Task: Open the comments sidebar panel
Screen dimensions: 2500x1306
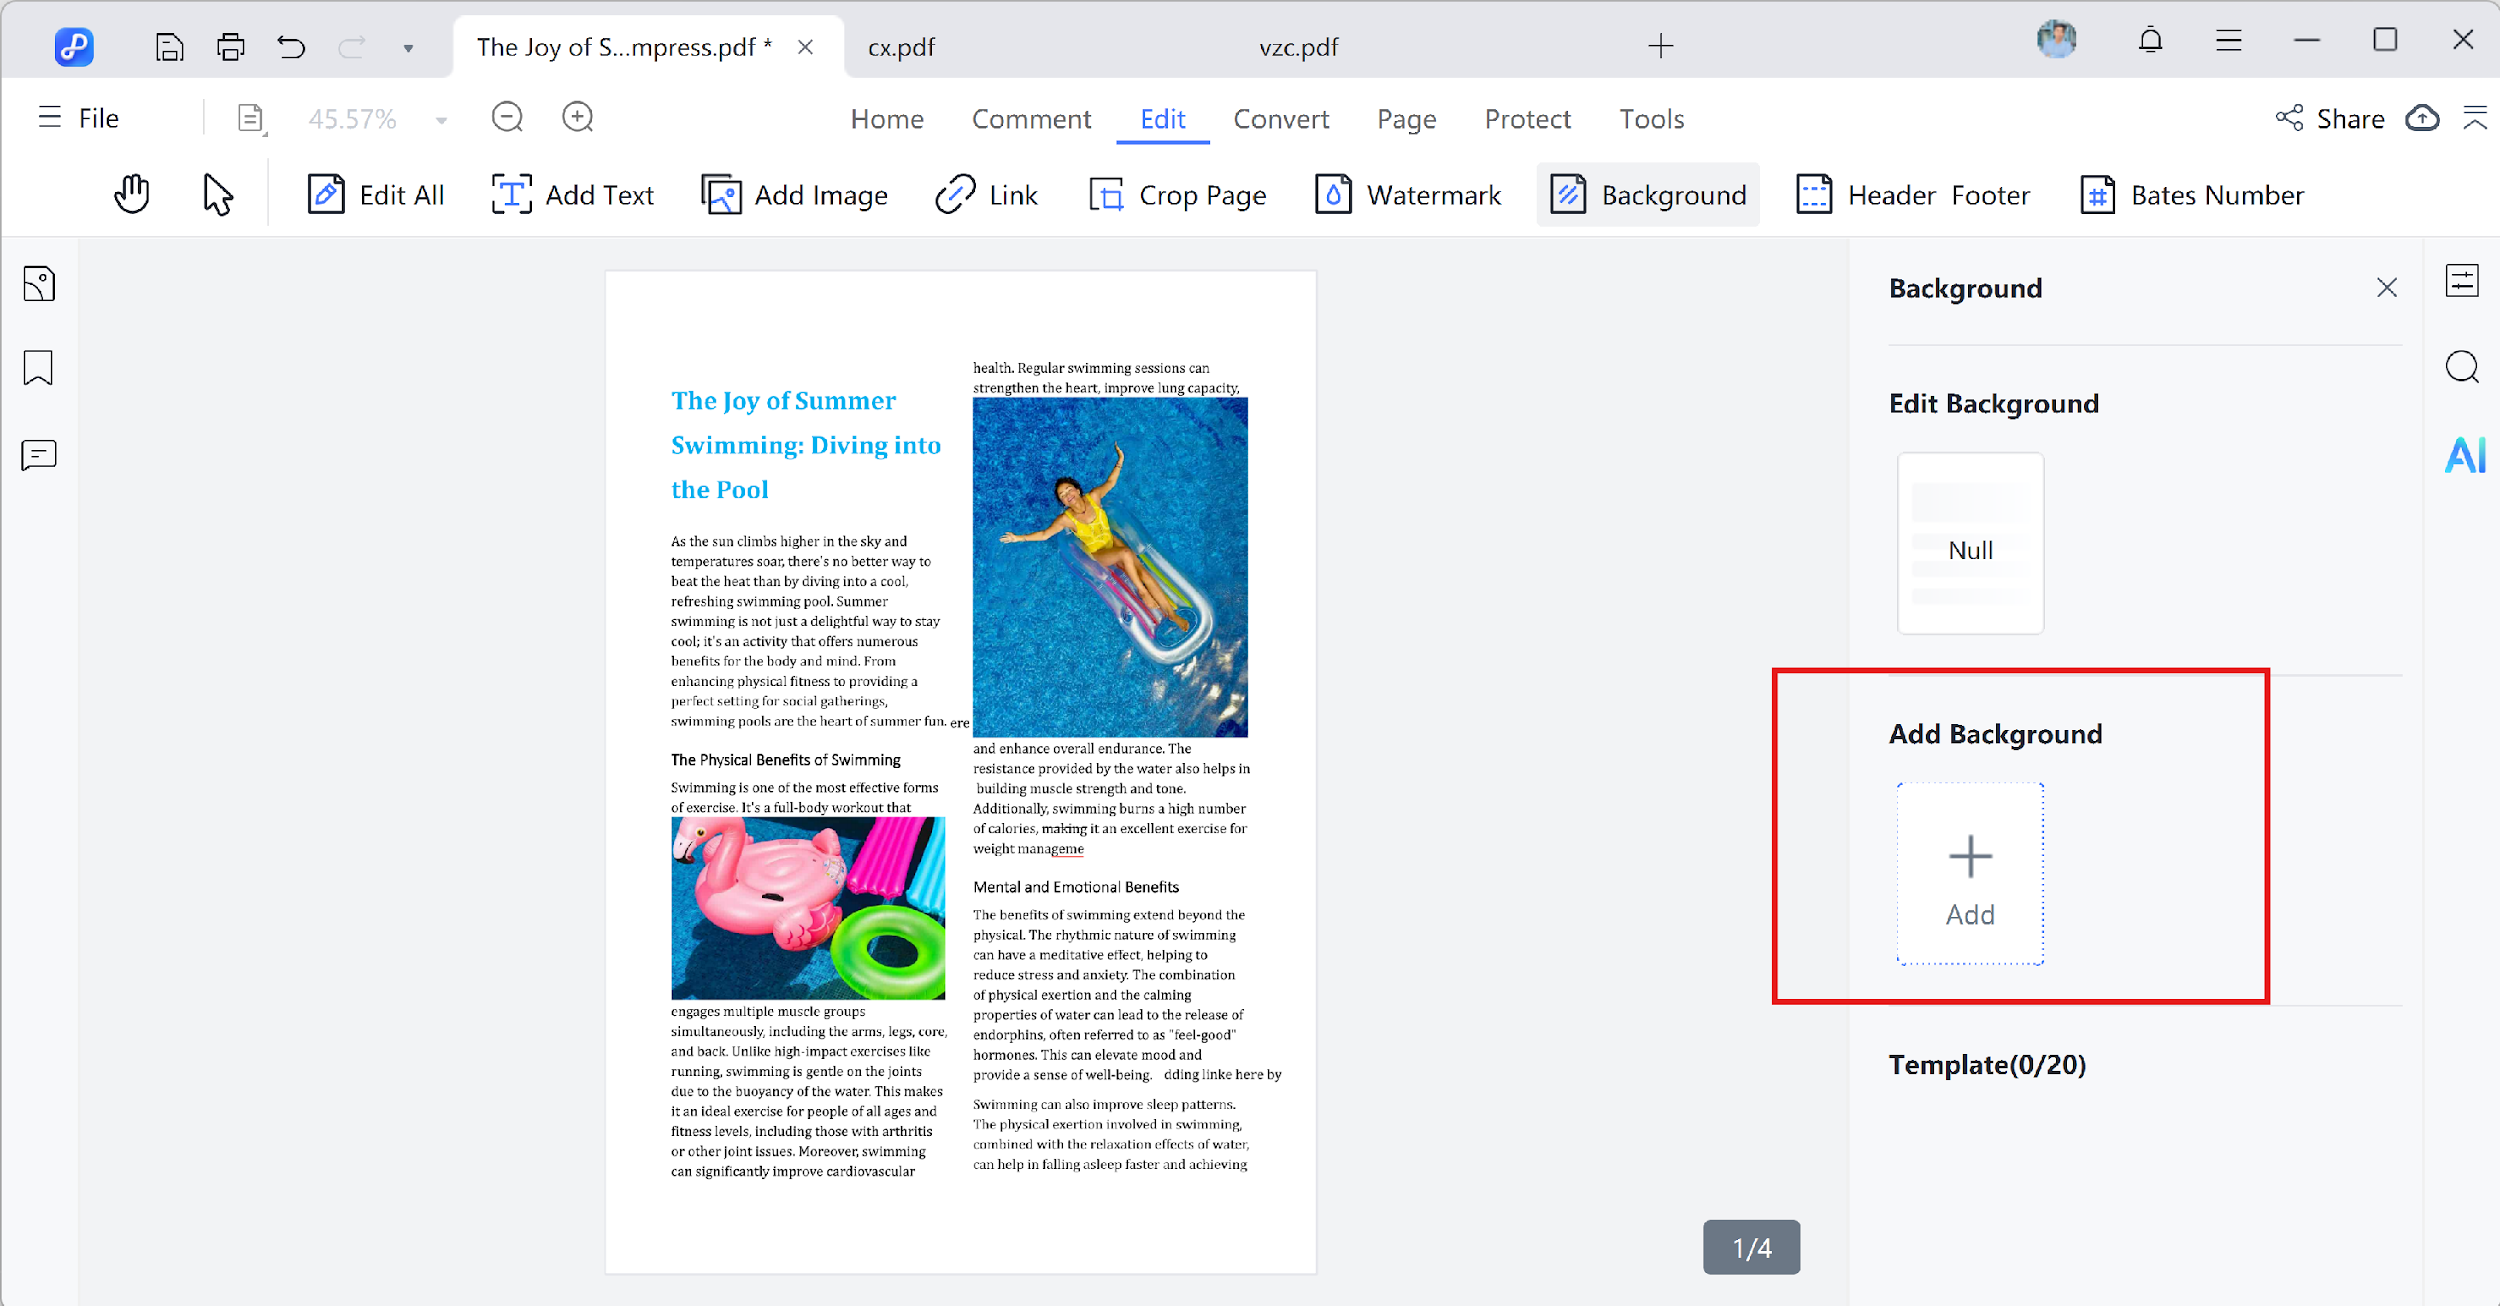Action: coord(38,456)
